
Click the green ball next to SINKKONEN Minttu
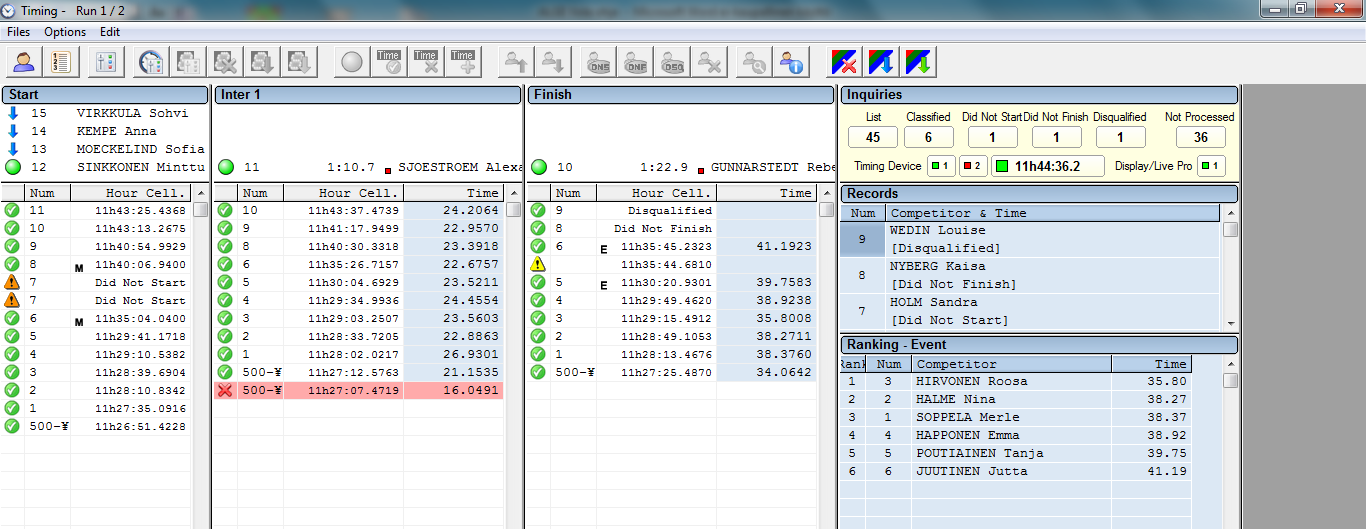[13, 167]
